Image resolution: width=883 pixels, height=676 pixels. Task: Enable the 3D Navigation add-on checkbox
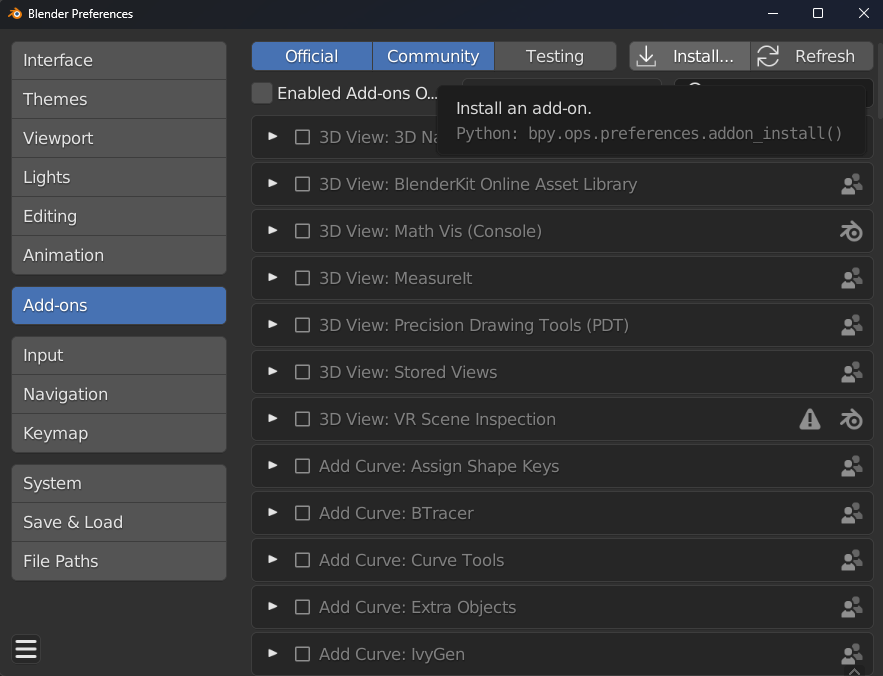[302, 137]
